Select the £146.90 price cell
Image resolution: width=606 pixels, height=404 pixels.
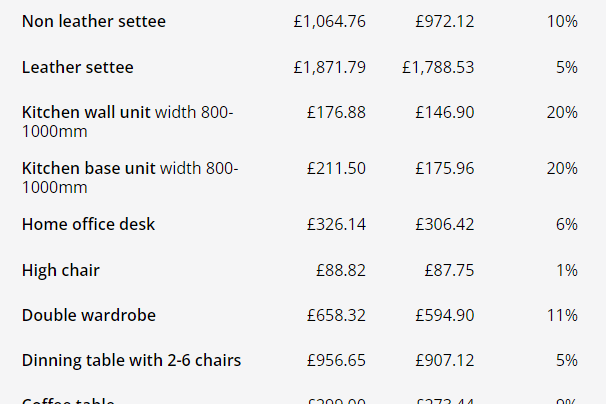[x=445, y=112]
